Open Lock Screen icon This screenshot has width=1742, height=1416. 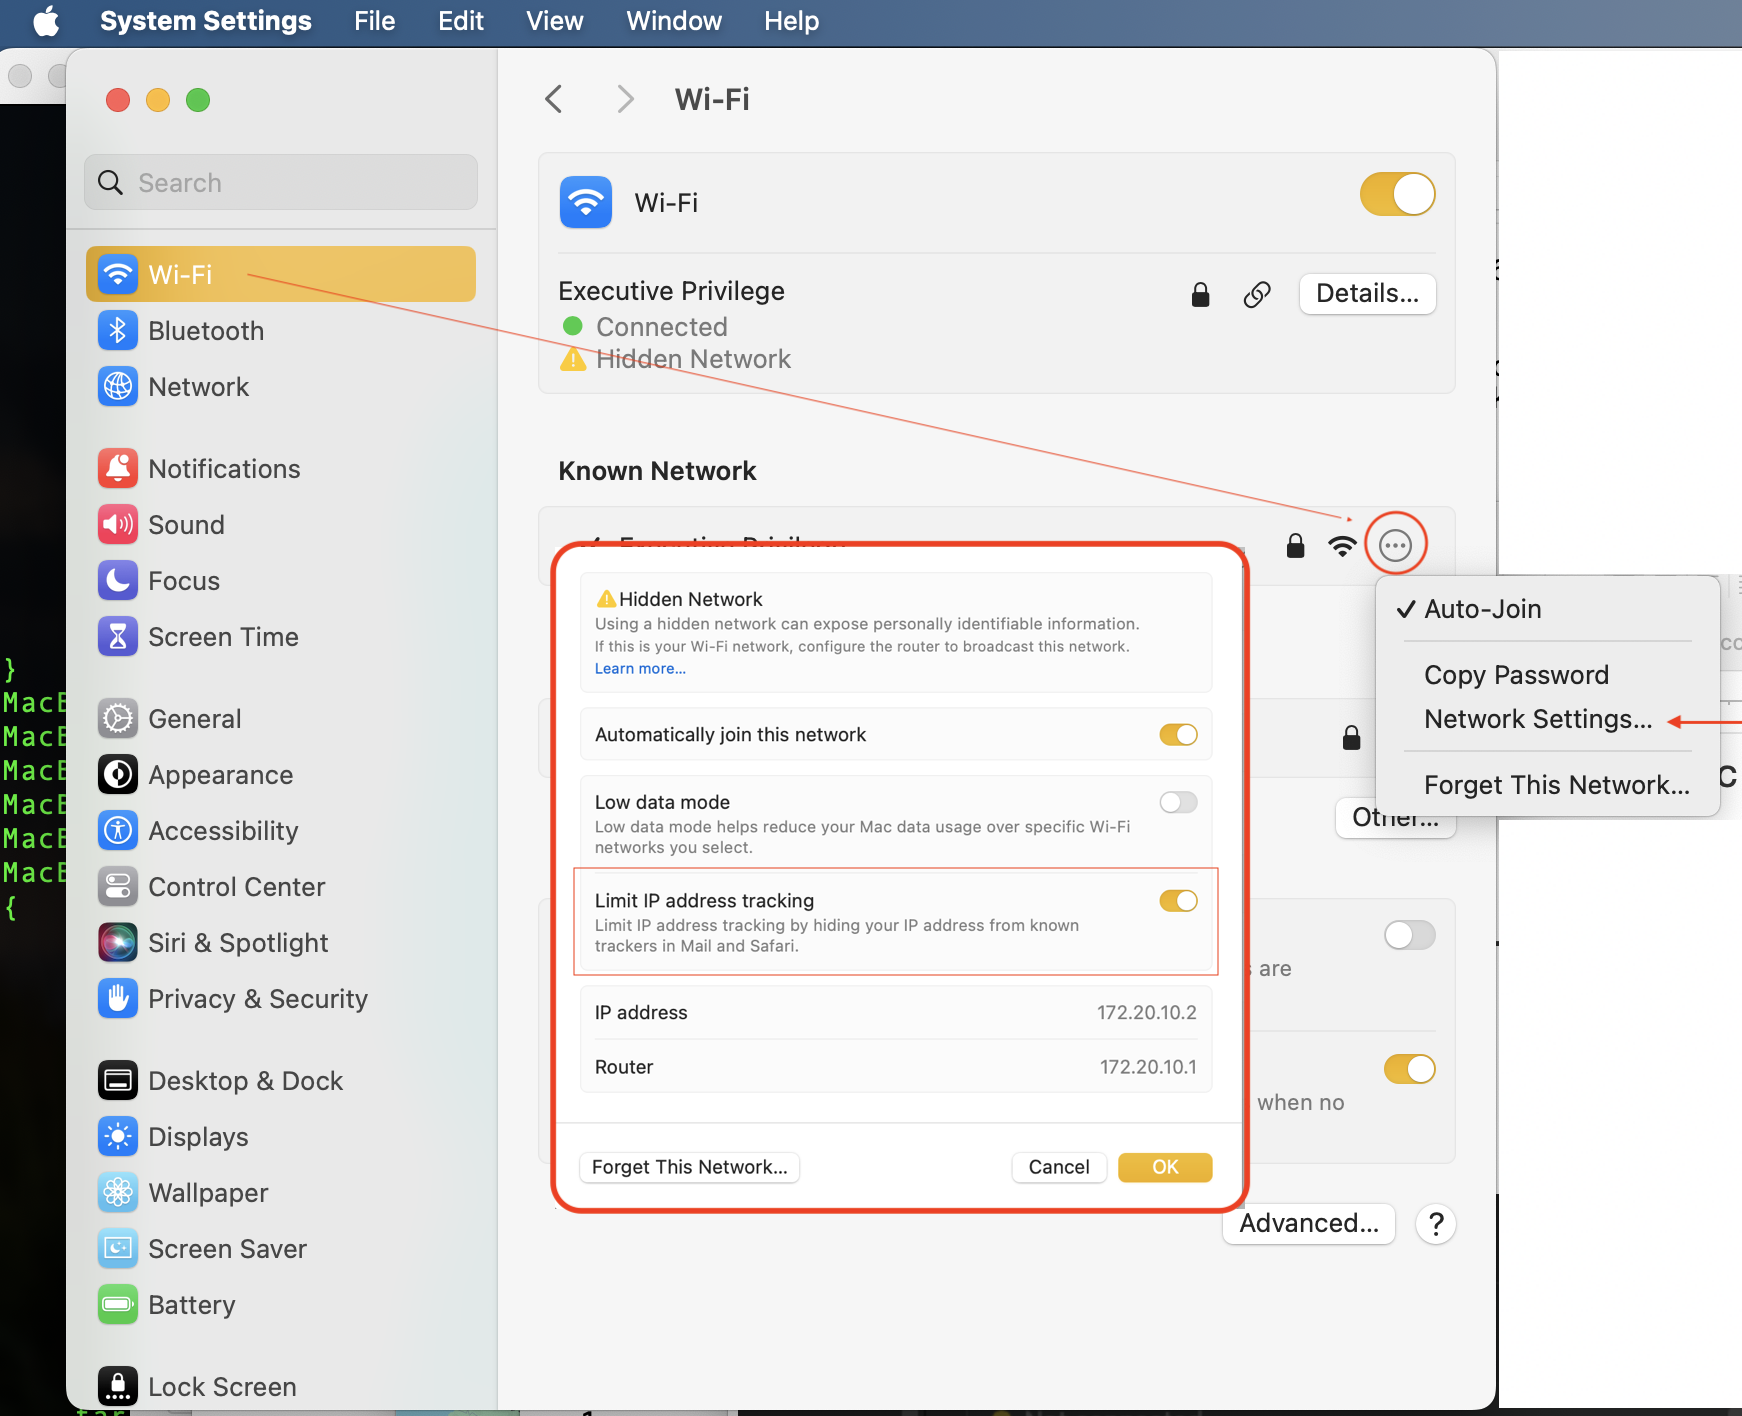[x=118, y=1386]
